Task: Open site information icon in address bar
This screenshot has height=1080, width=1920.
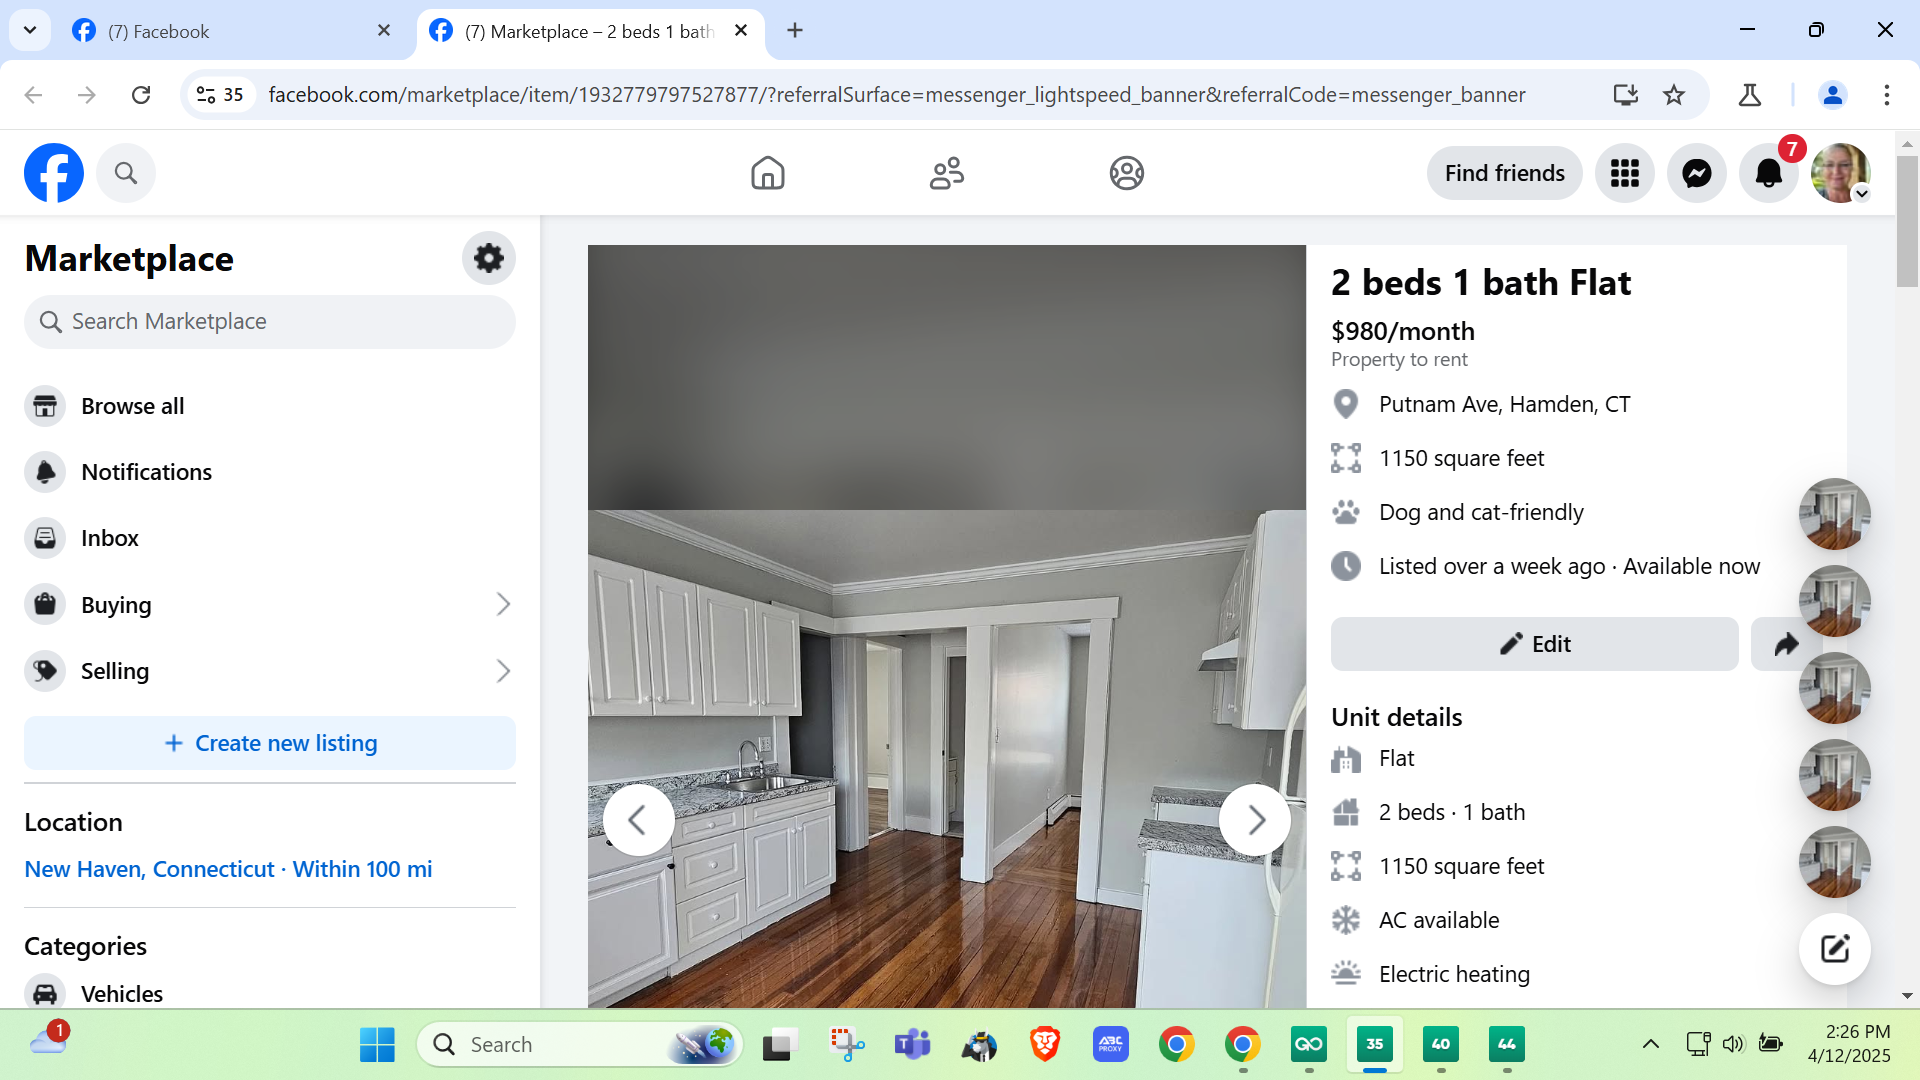Action: (x=220, y=95)
